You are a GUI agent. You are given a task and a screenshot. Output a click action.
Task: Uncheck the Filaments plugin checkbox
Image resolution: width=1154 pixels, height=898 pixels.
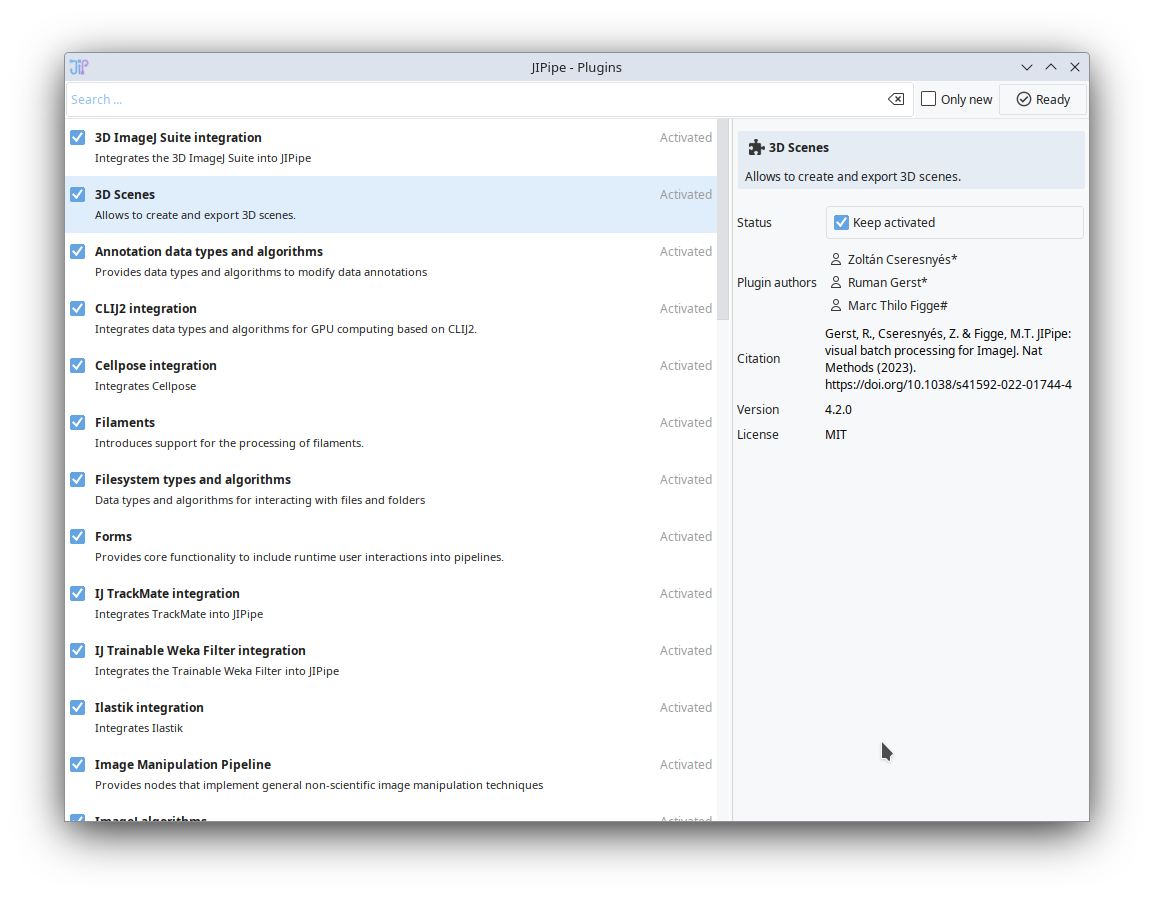[77, 423]
